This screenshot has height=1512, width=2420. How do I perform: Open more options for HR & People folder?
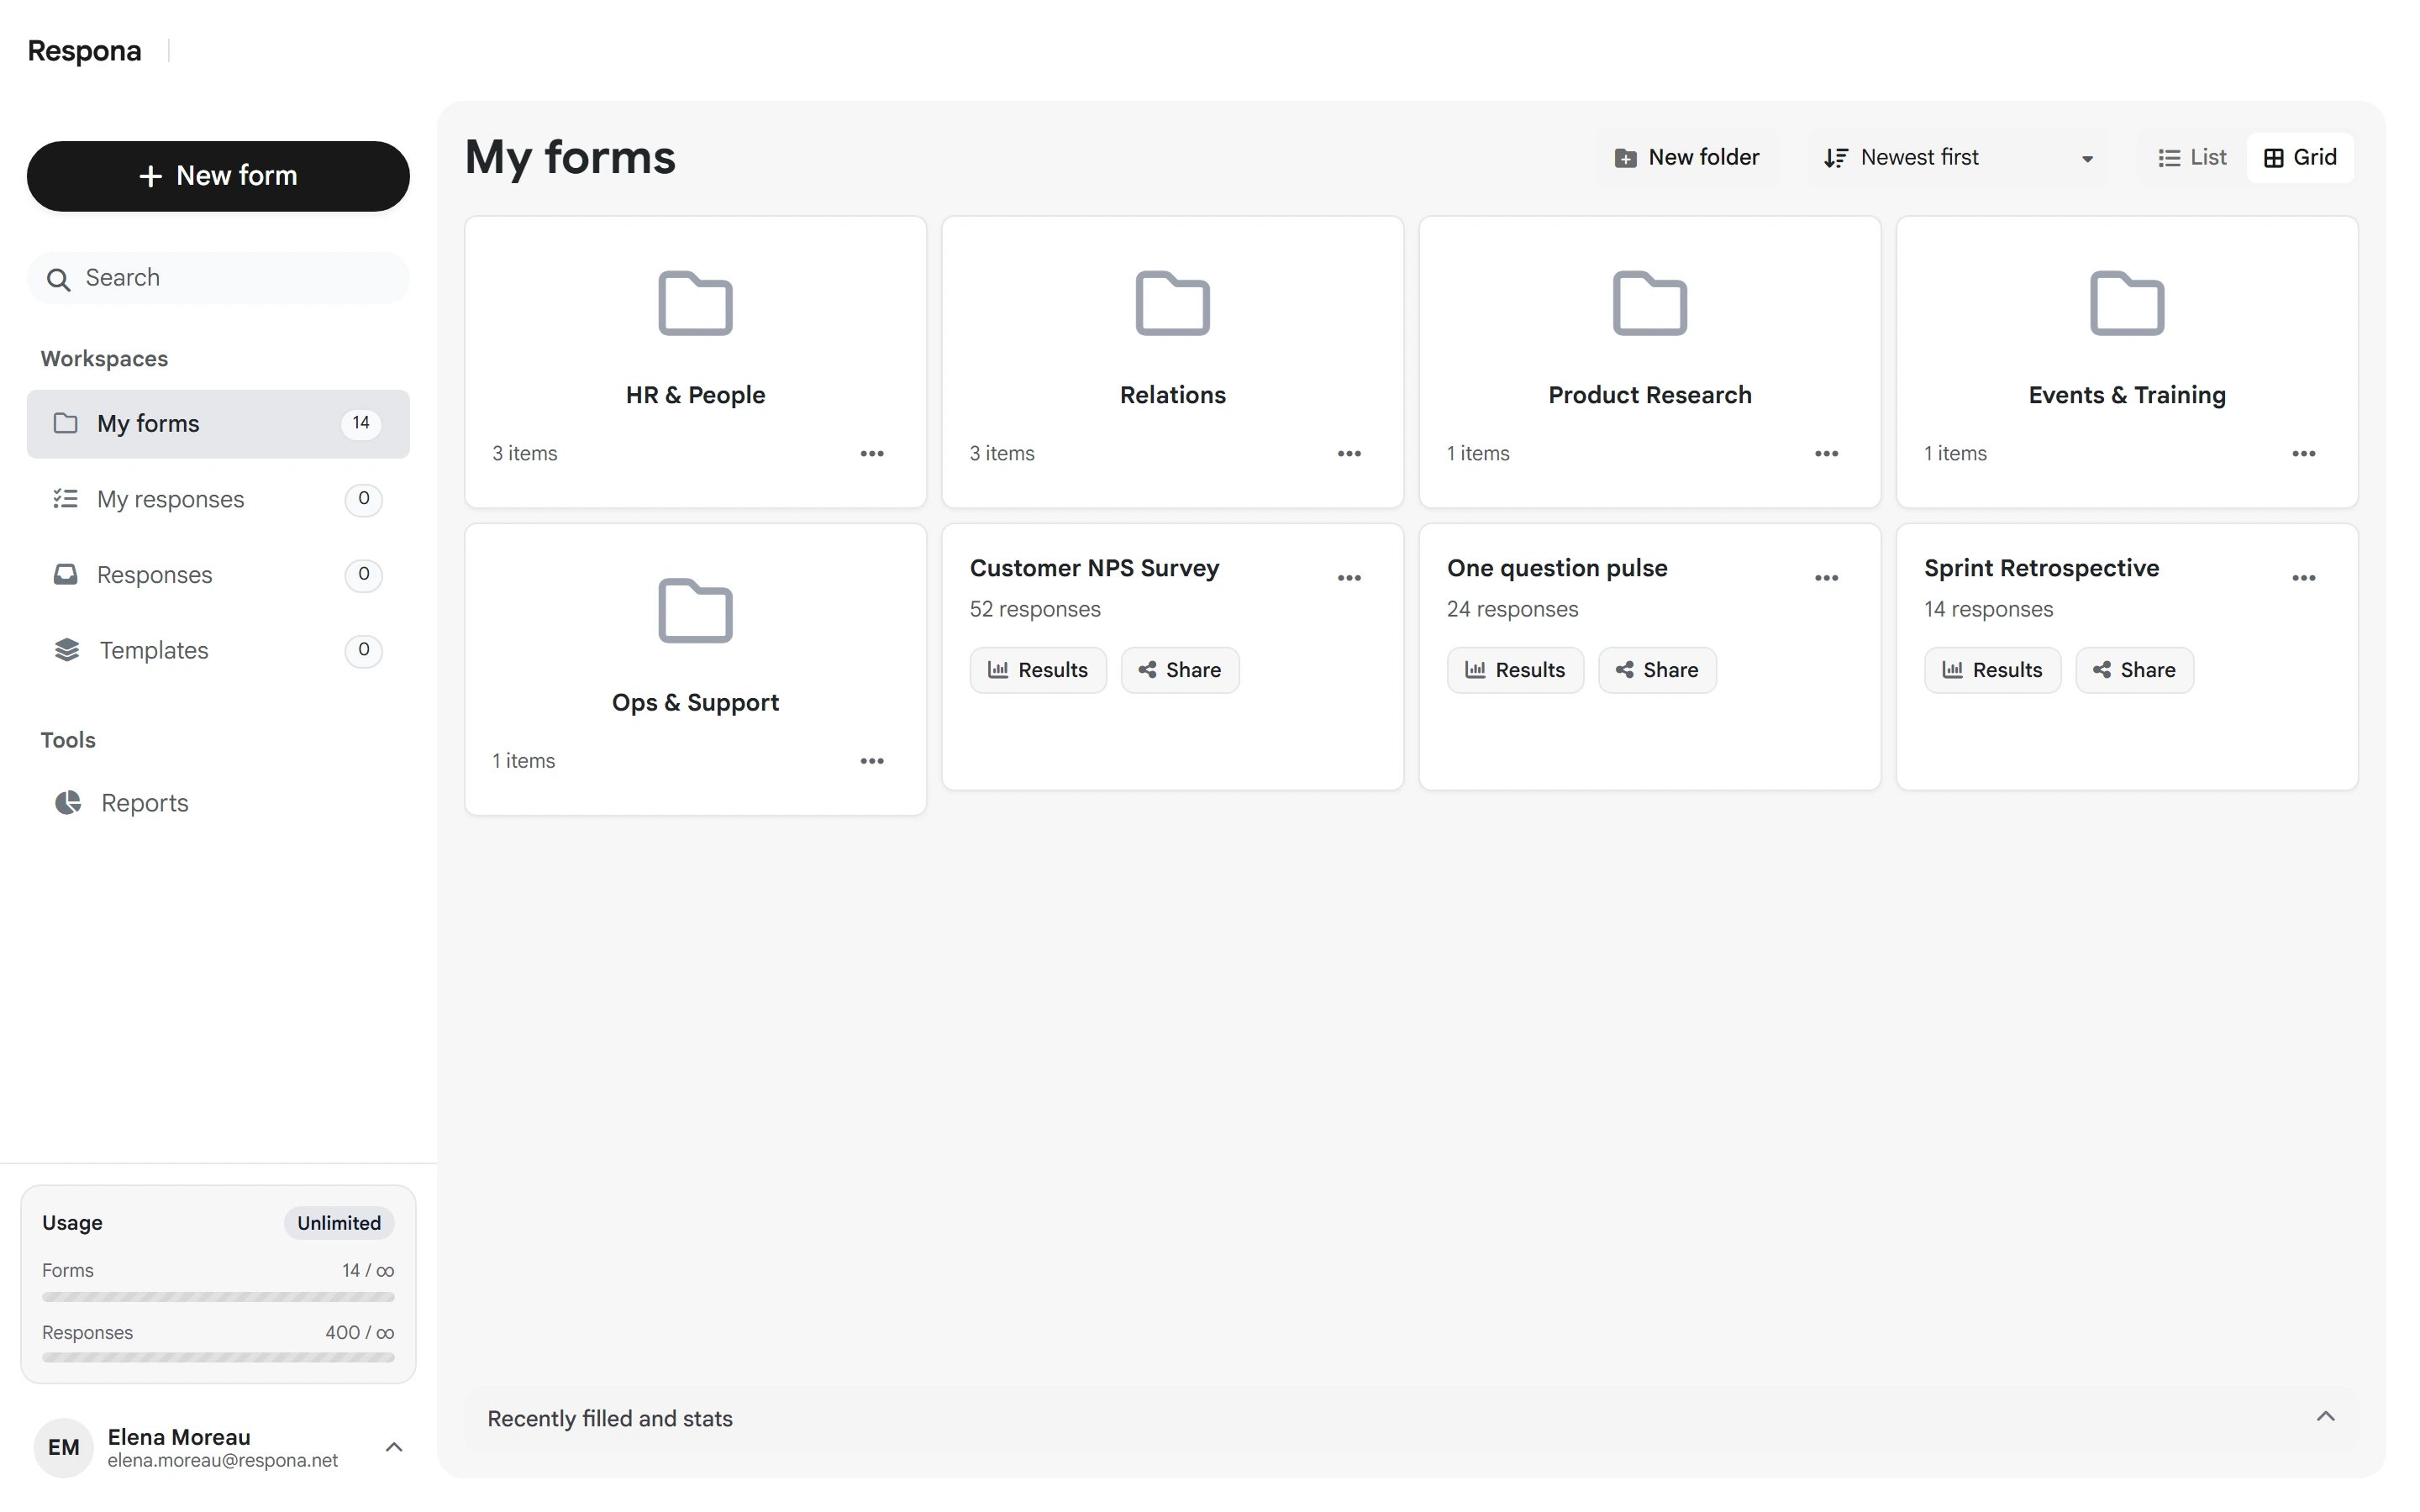[871, 454]
